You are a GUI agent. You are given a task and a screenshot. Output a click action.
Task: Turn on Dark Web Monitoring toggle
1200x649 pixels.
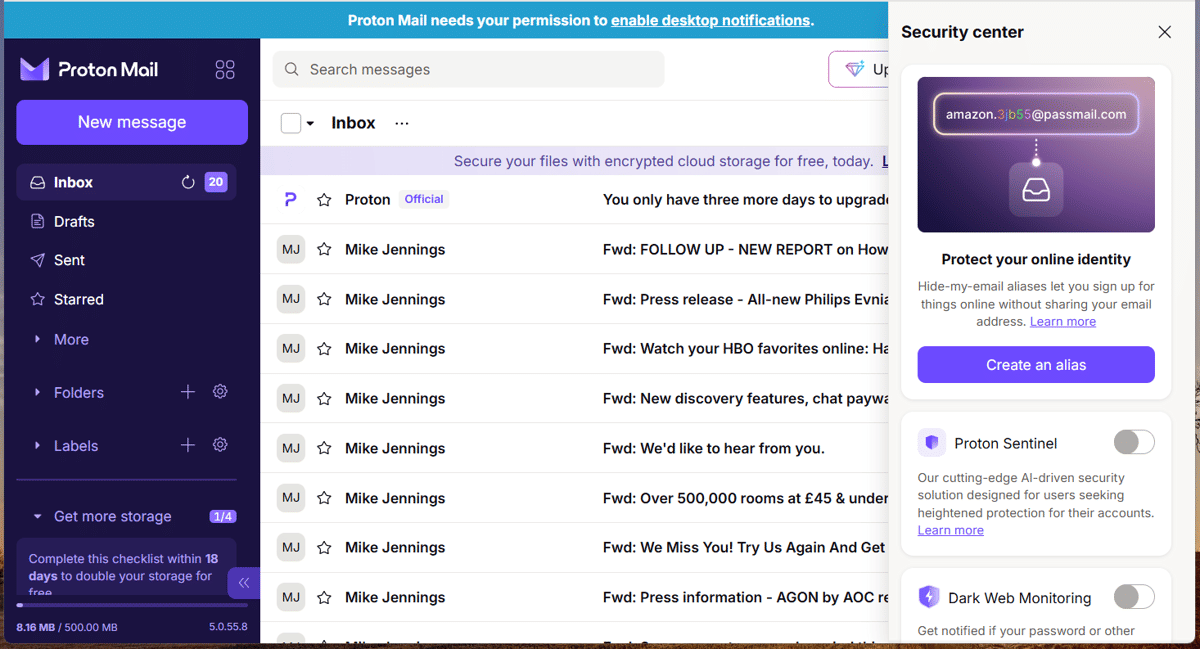pyautogui.click(x=1134, y=597)
